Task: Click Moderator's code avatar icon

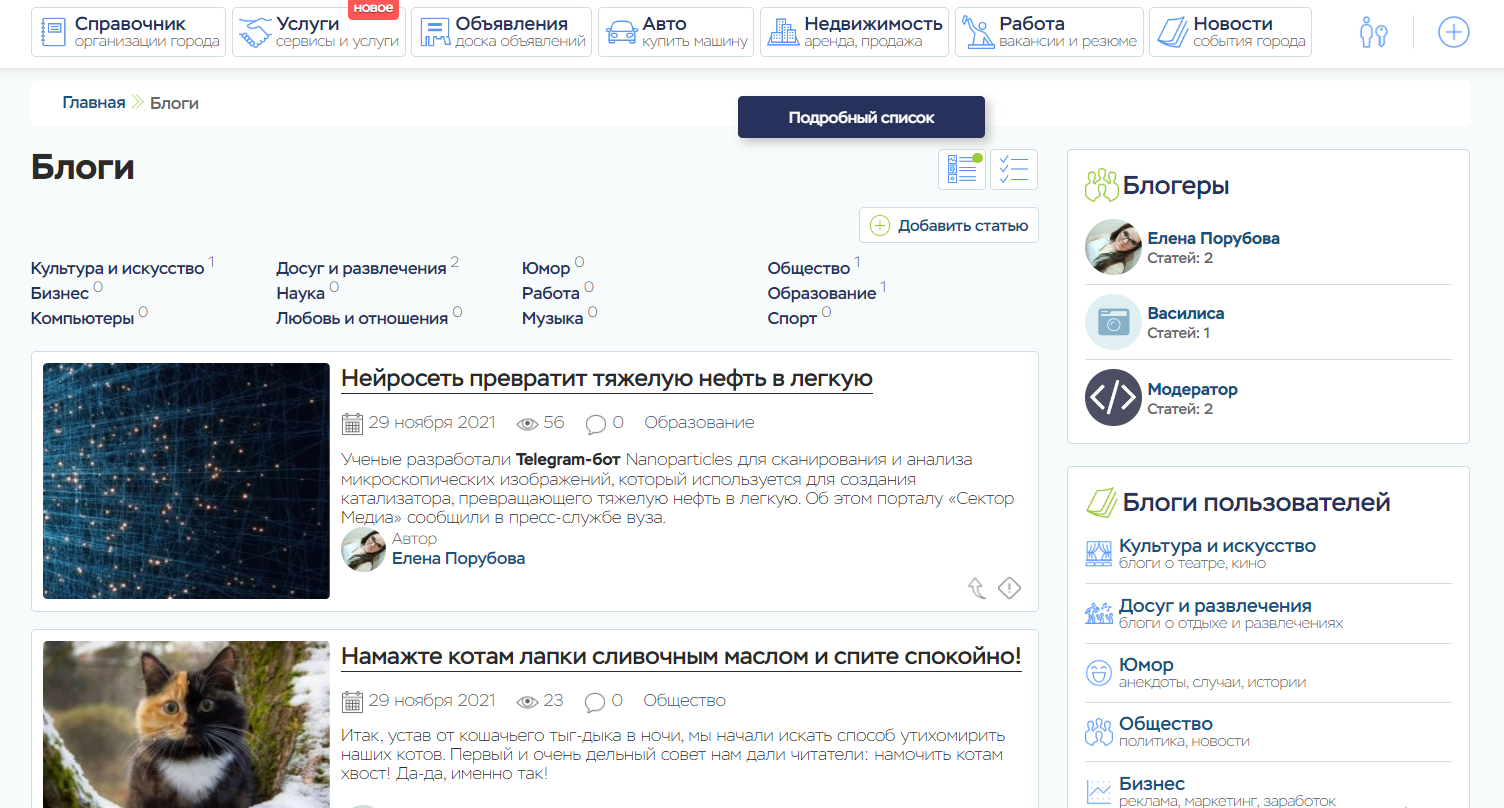Action: (x=1113, y=398)
